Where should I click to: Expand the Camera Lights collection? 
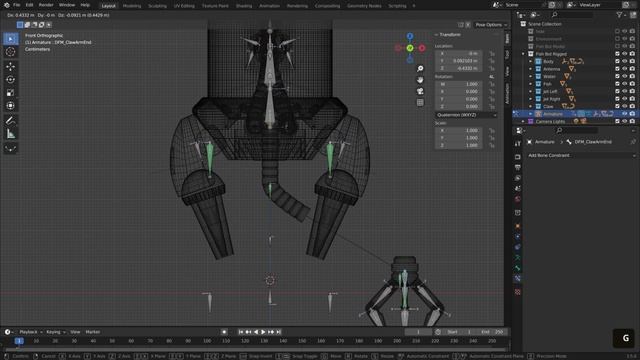point(523,121)
